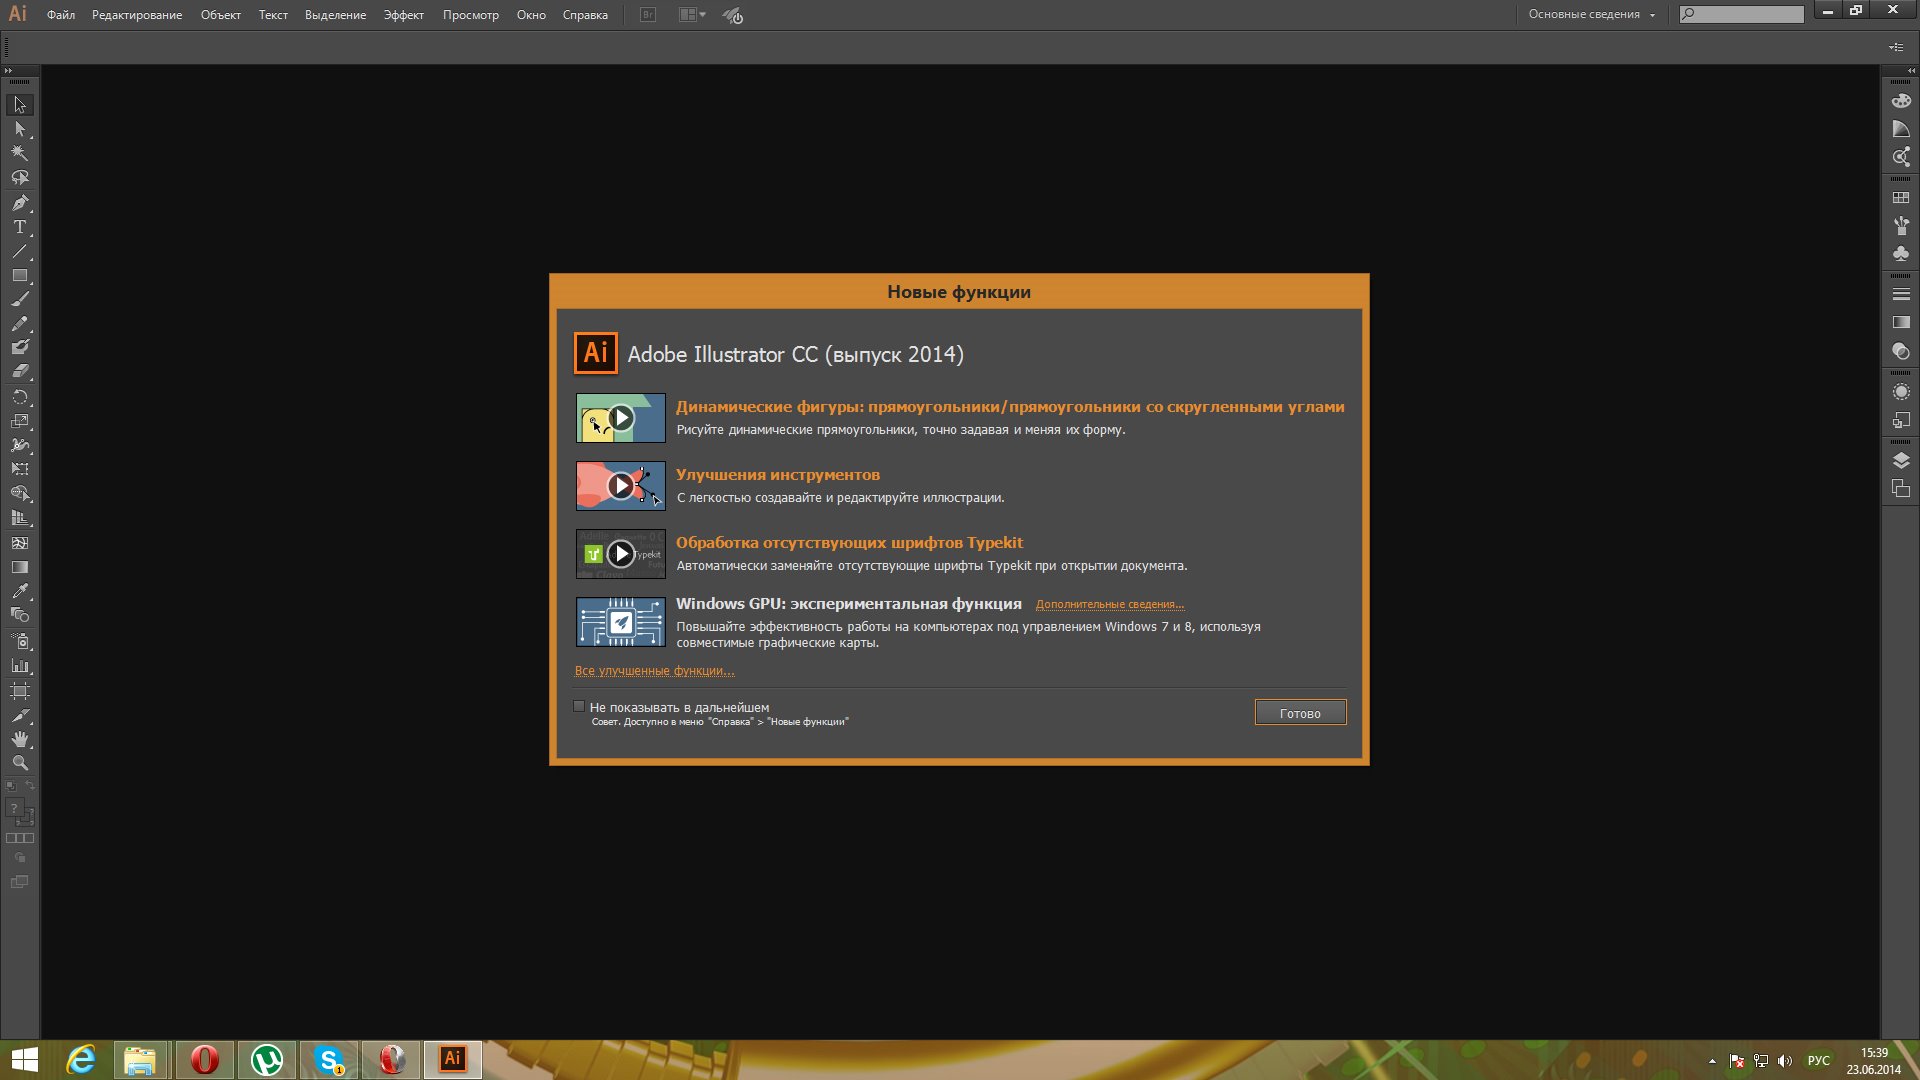Check 'Не показывать в дальнейшем' checkbox
This screenshot has width=1920, height=1080.
click(579, 706)
